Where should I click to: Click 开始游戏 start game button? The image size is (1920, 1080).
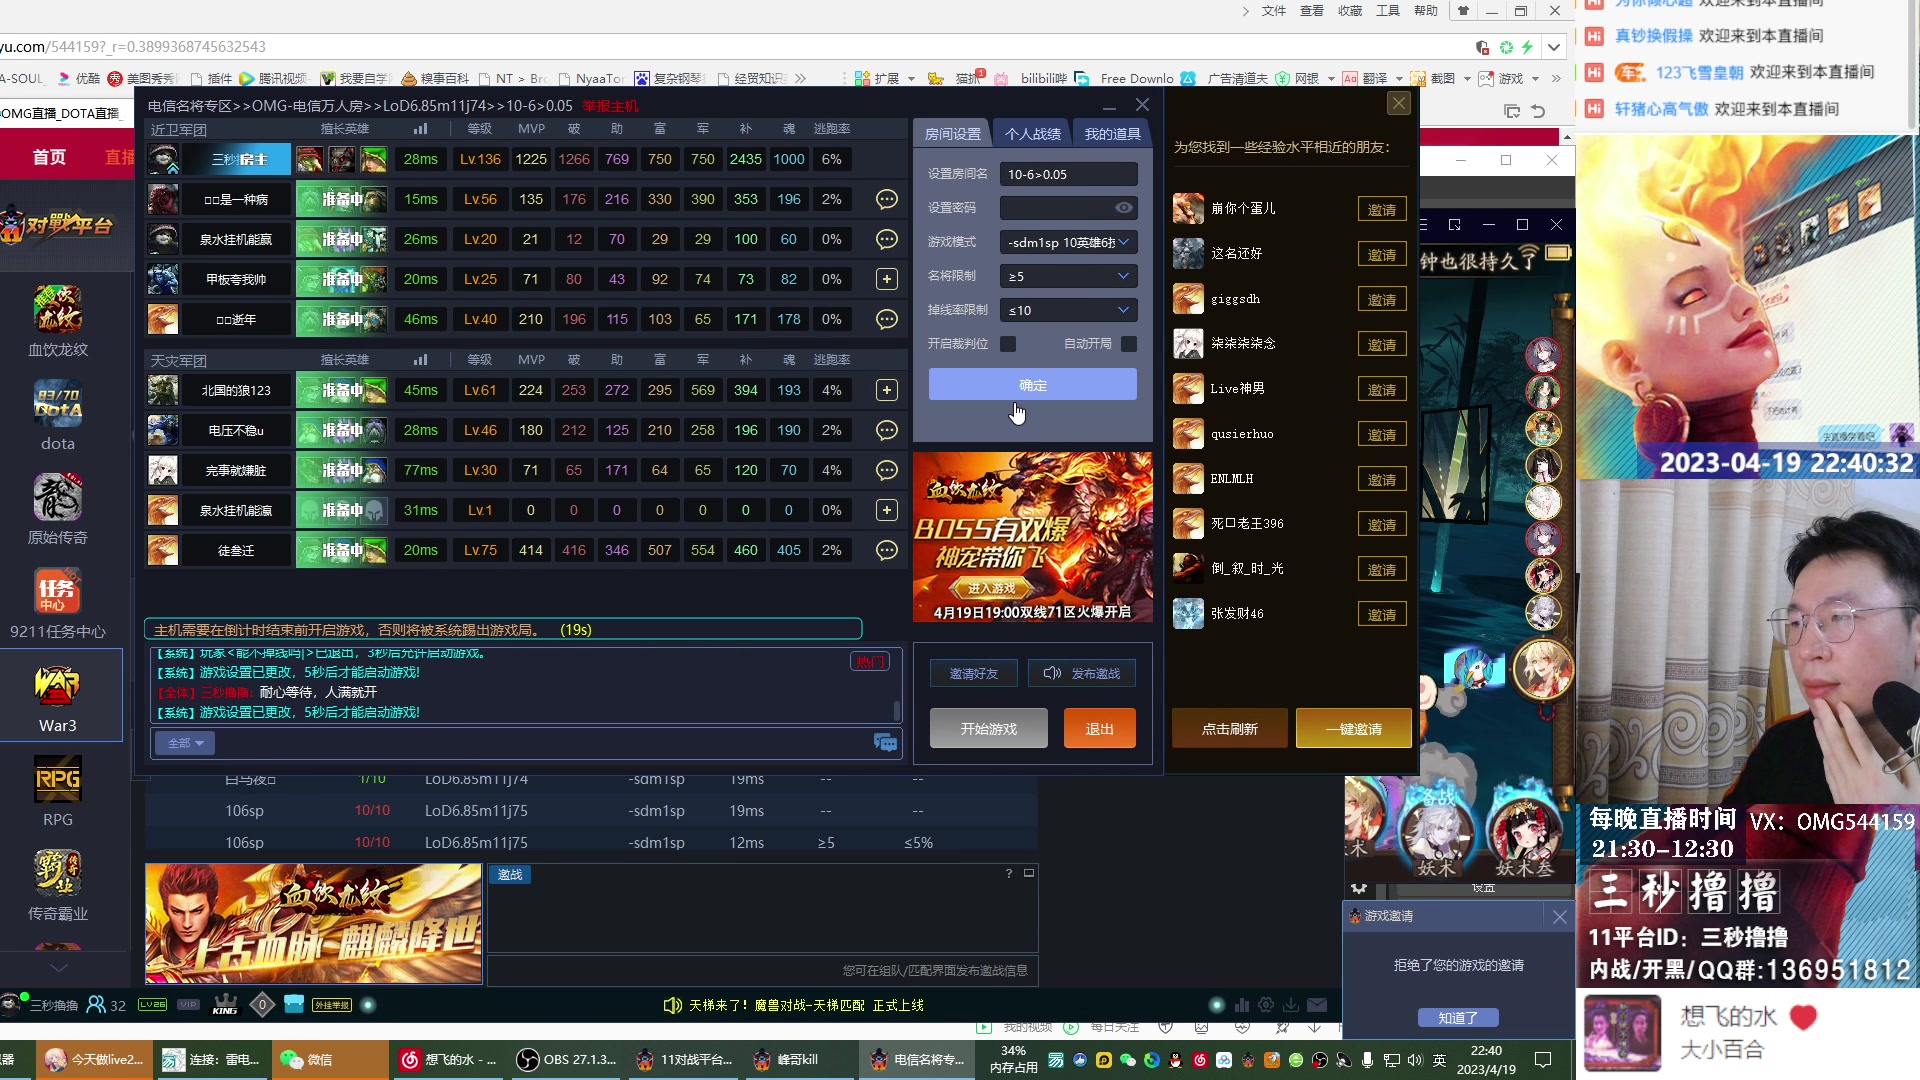click(988, 729)
